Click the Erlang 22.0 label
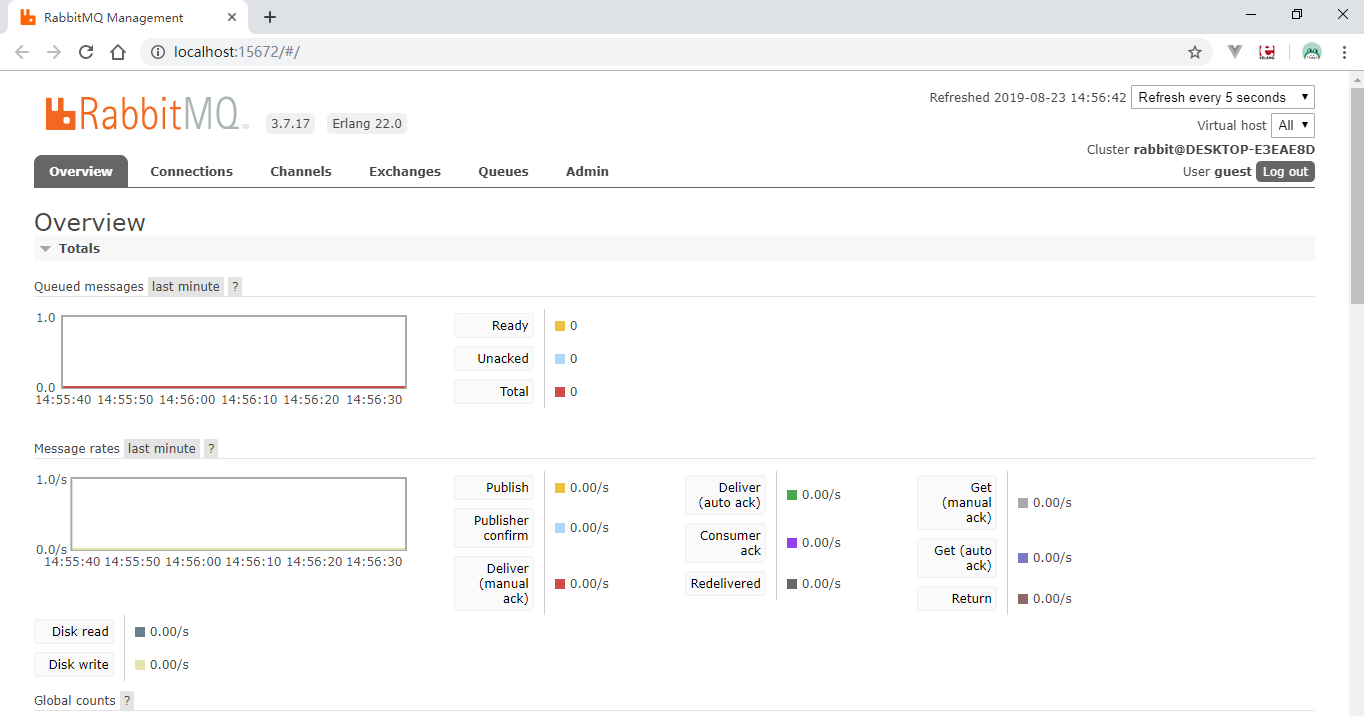The width and height of the screenshot is (1364, 716). pos(367,124)
